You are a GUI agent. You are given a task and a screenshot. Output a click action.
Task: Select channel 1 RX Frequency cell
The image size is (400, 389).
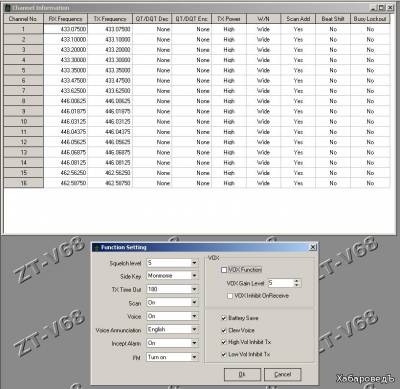click(65, 29)
